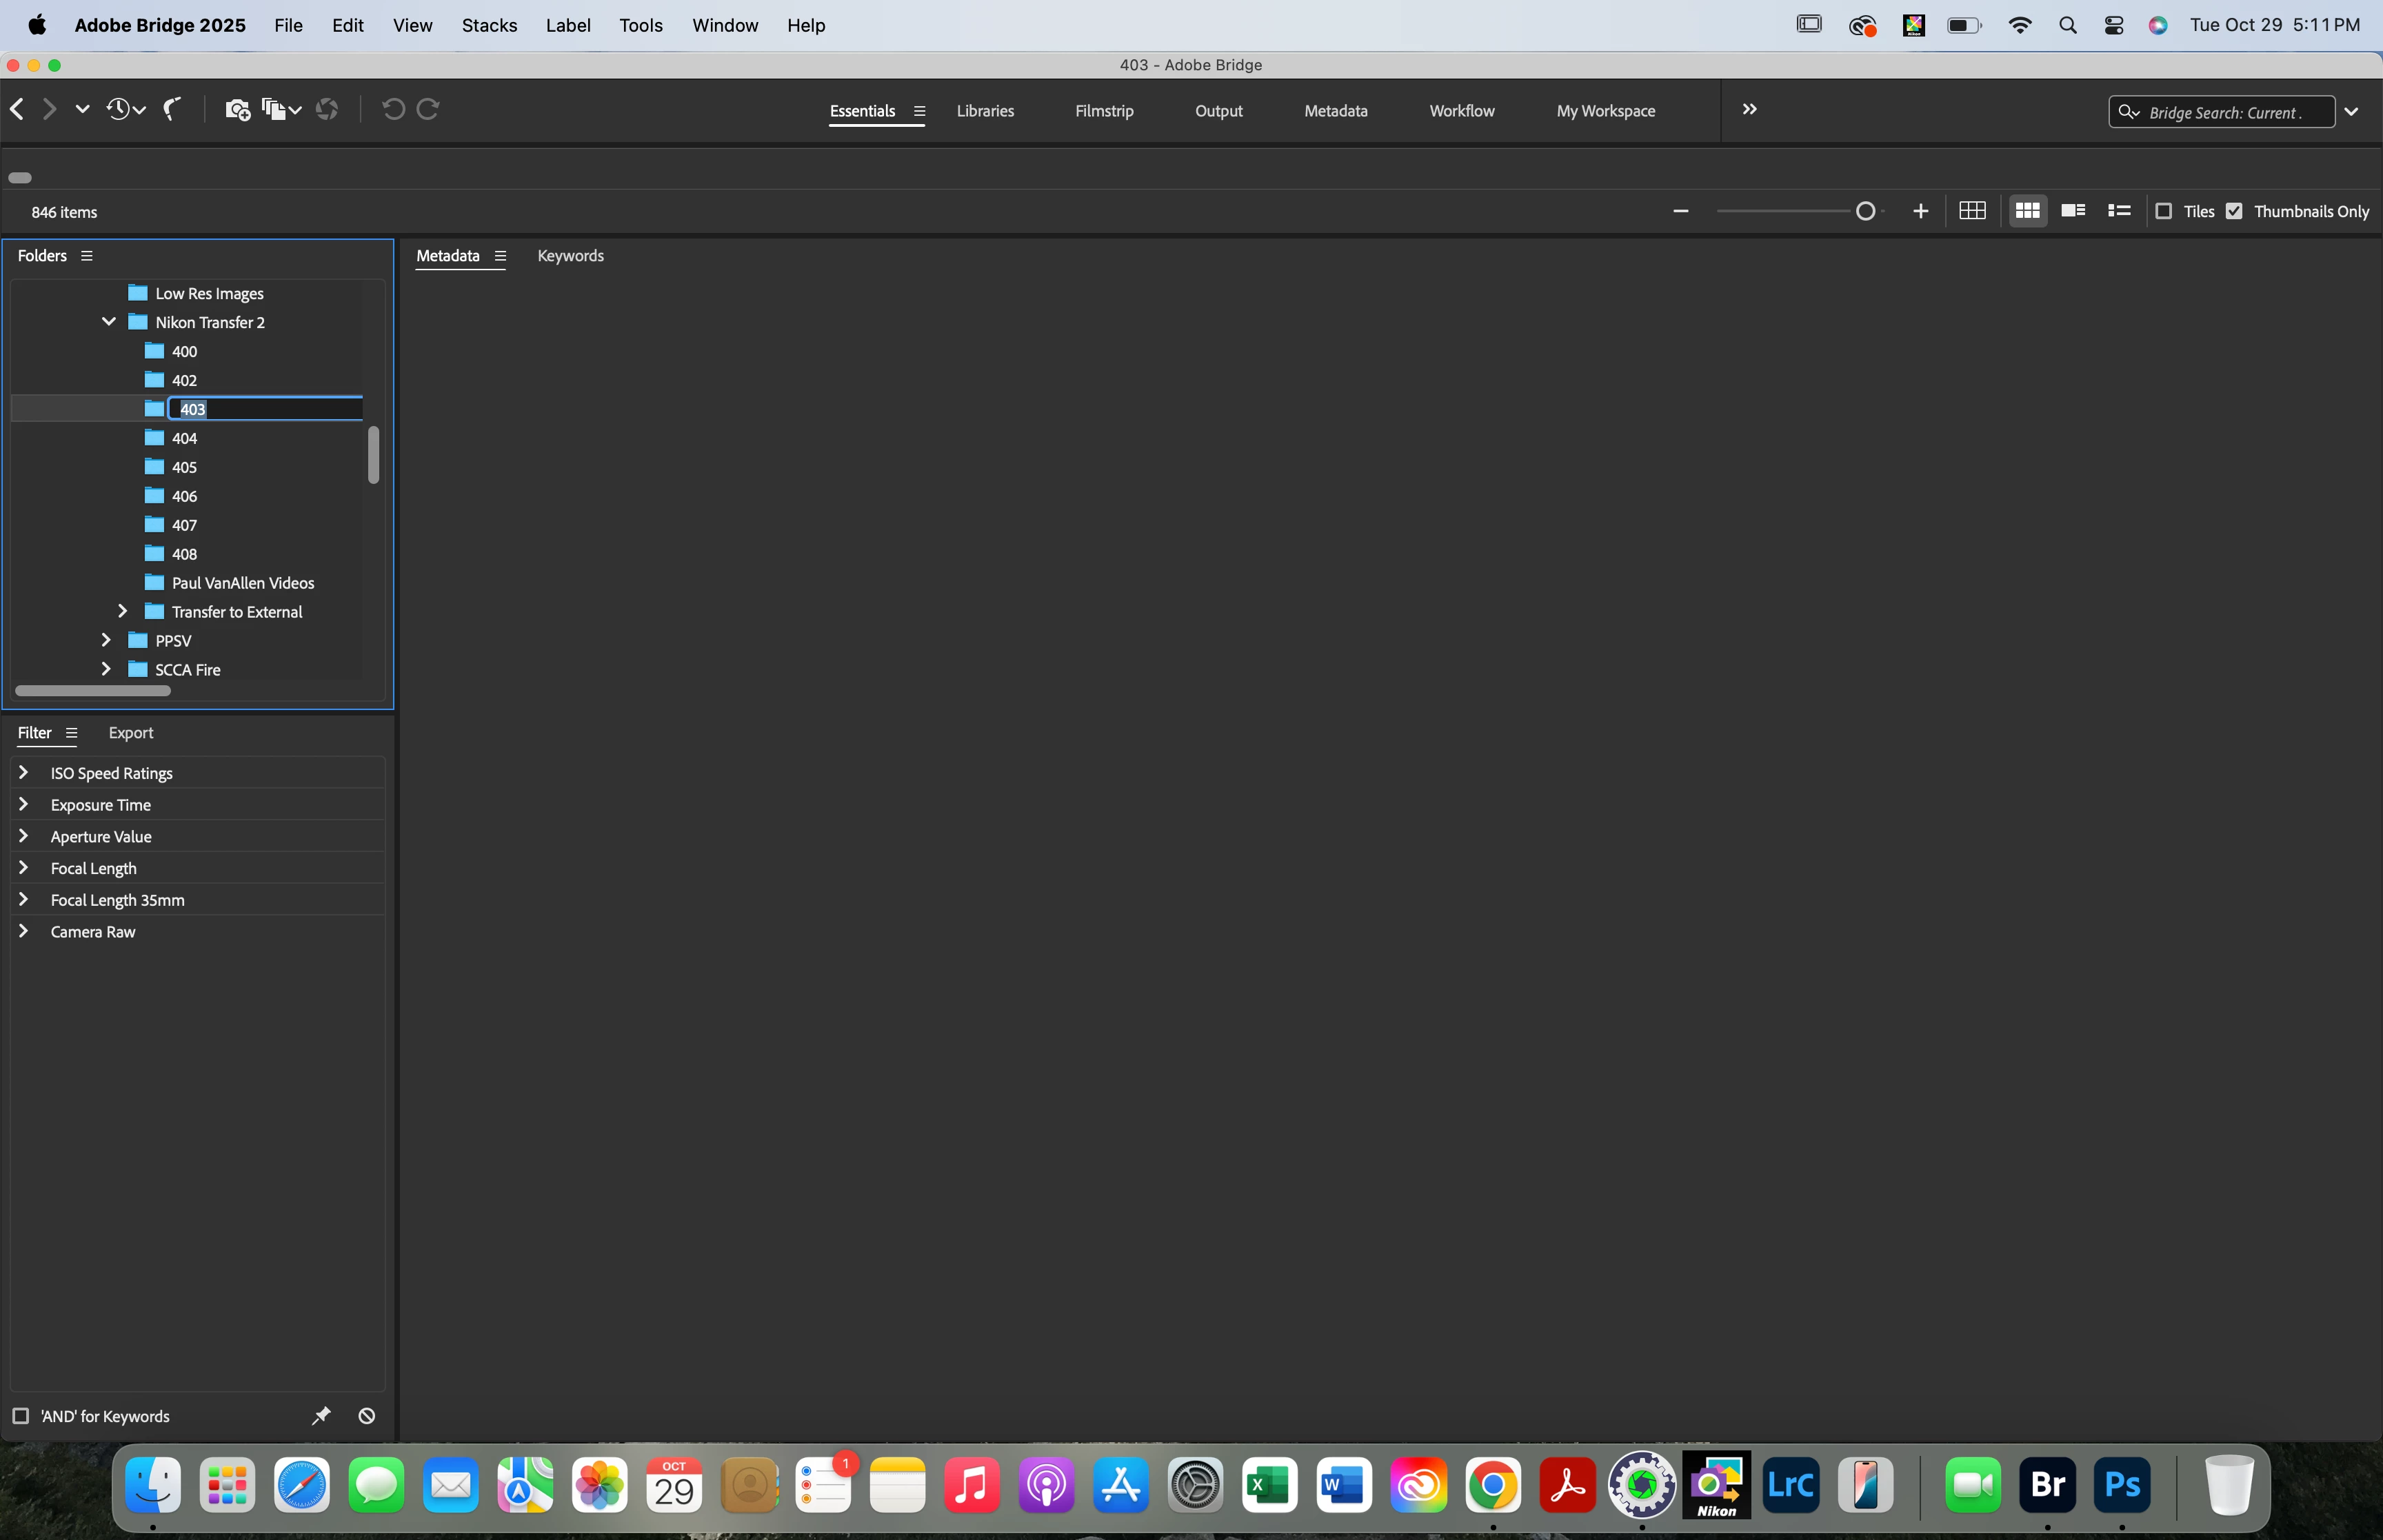Image resolution: width=2383 pixels, height=1540 pixels.
Task: Clear filter with the circle-slash icon
Action: pos(367,1416)
